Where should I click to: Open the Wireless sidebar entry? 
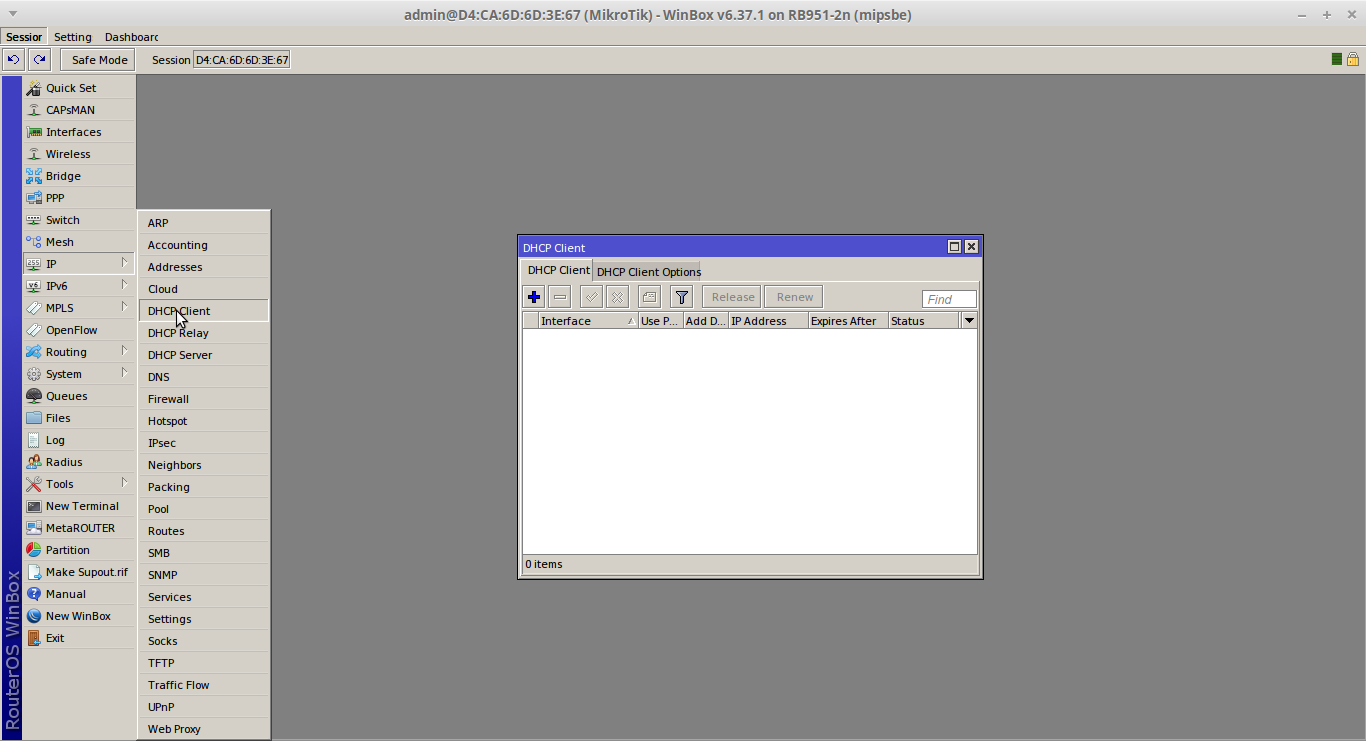[79, 154]
